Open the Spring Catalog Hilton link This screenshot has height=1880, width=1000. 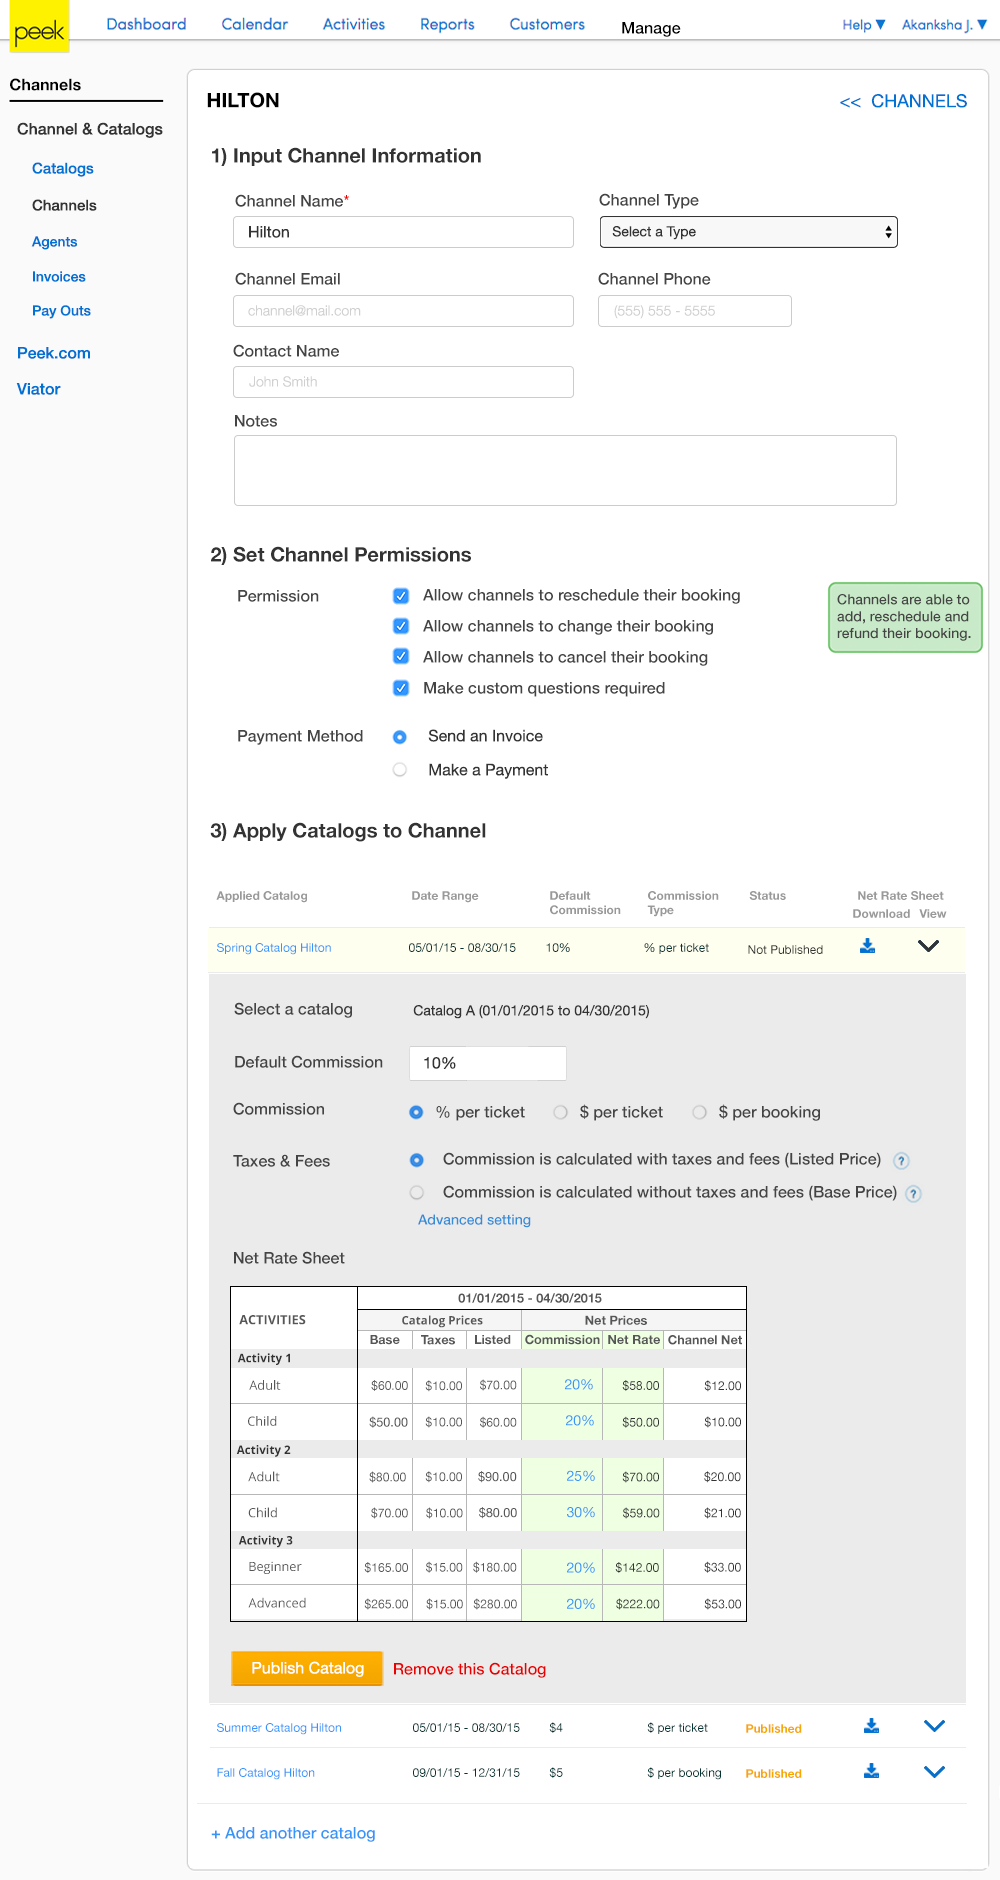[x=274, y=948]
